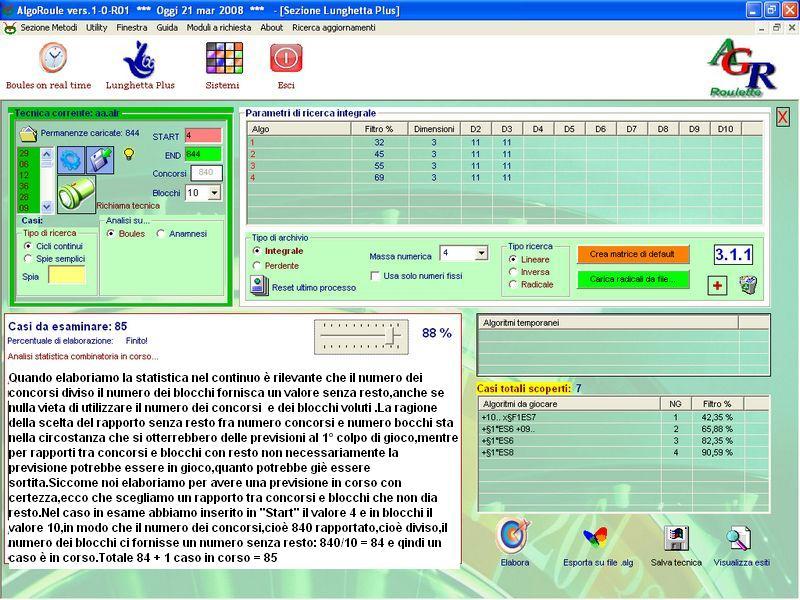800x600 pixels.
Task: Click the recycle bin icon
Action: click(x=748, y=284)
